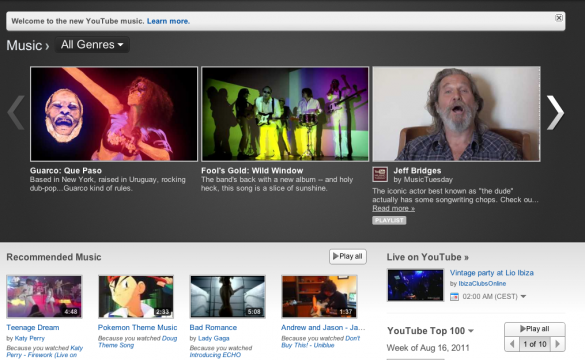
Task: Open the Katy Perry artist link under Teenage Dream
Action: 29,338
